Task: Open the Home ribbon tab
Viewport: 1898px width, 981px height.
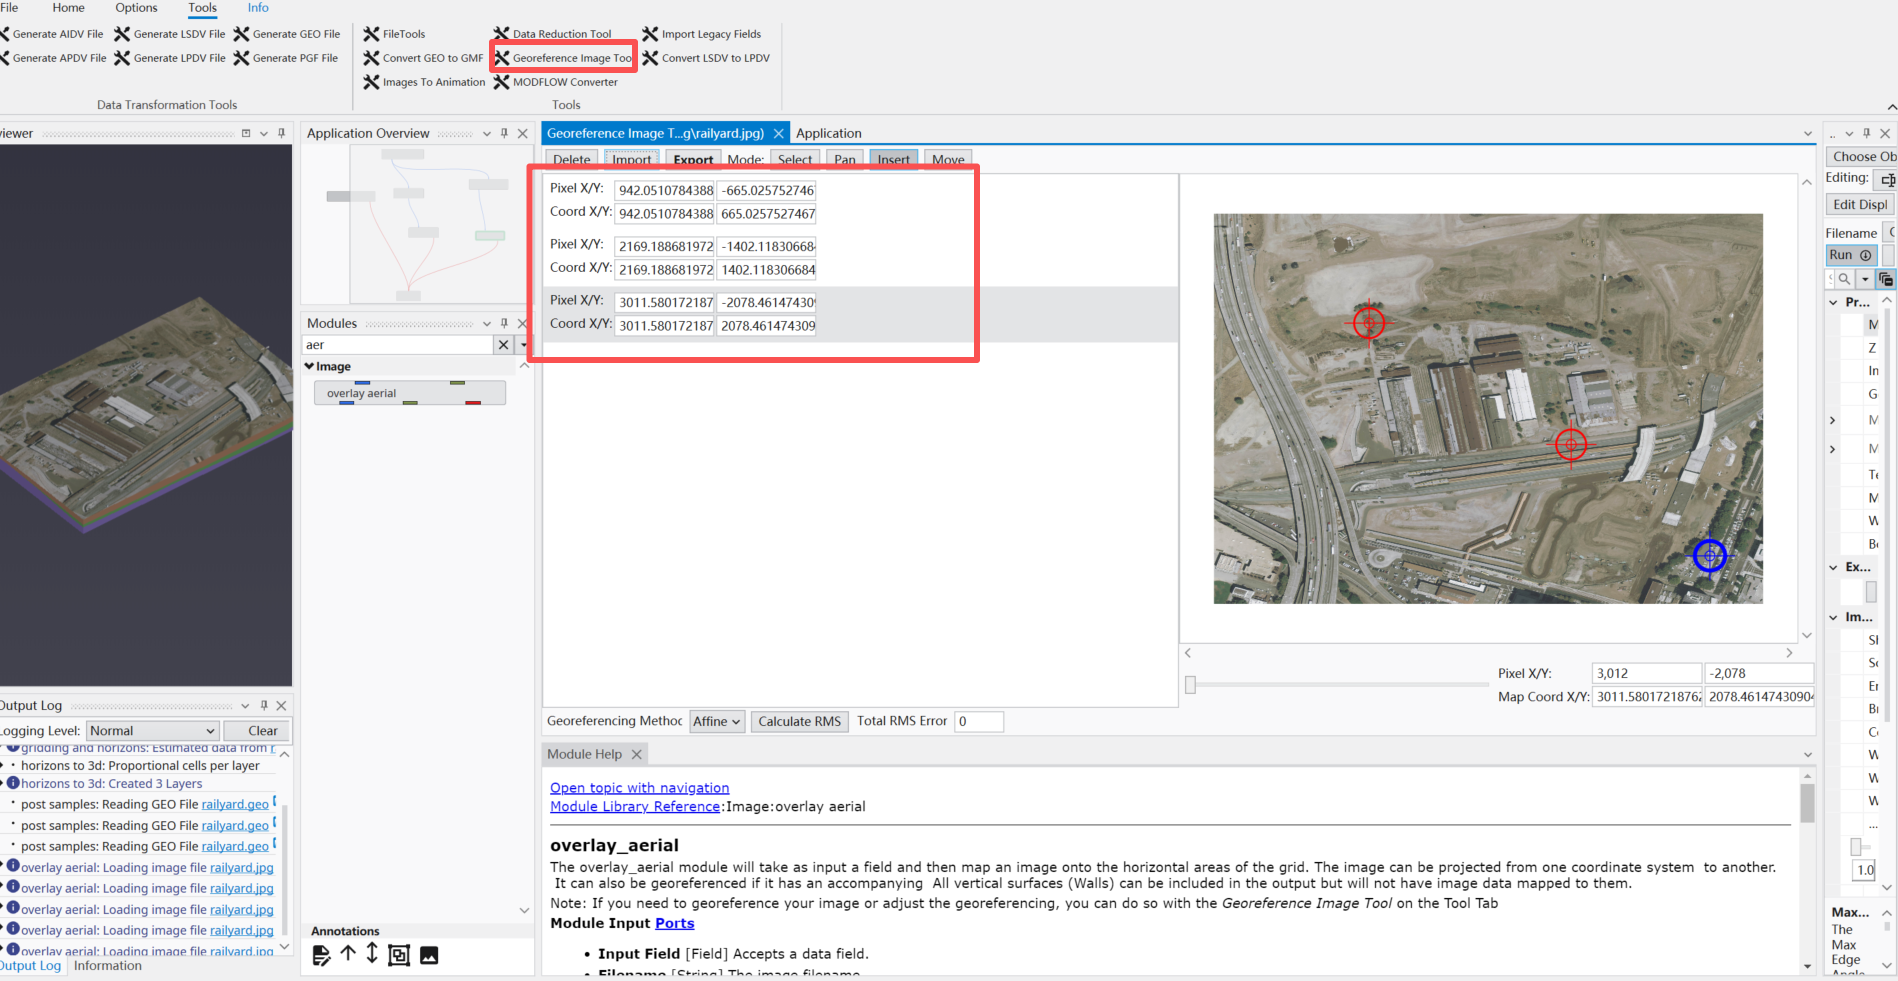Action: (69, 8)
